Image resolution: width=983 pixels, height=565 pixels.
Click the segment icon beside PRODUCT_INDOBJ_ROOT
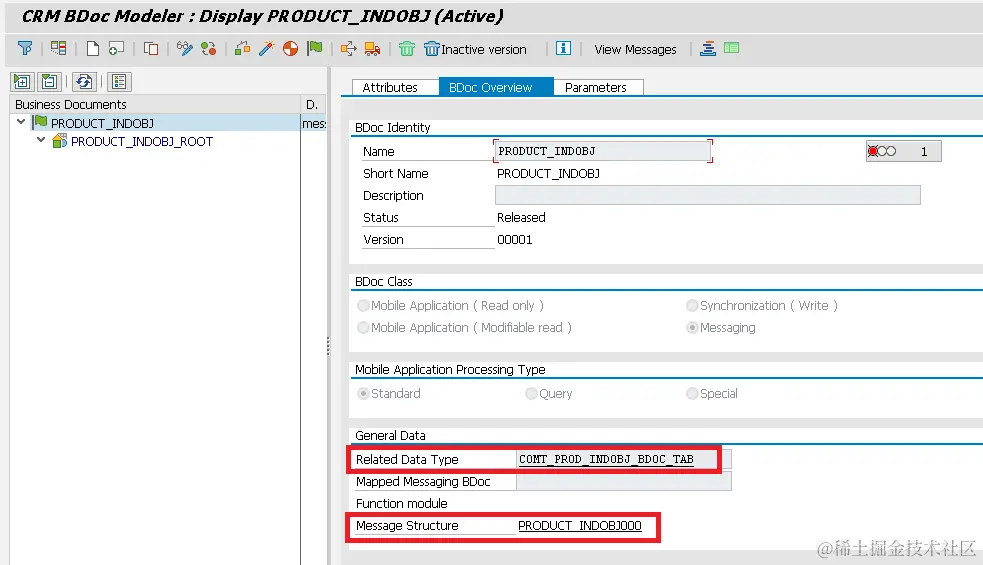(x=60, y=141)
